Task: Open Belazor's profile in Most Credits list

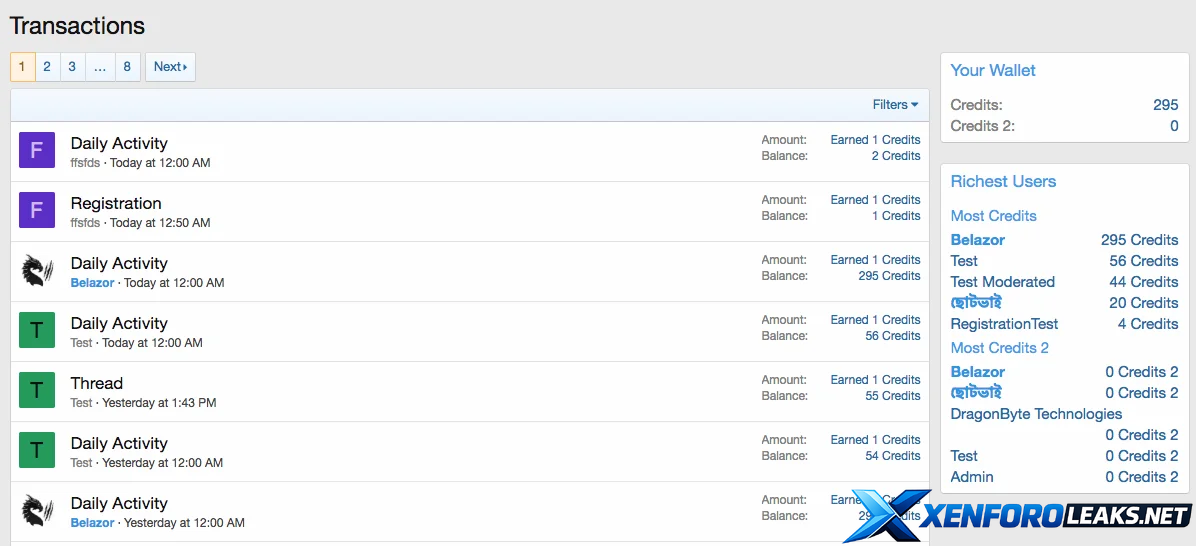Action: coord(977,240)
